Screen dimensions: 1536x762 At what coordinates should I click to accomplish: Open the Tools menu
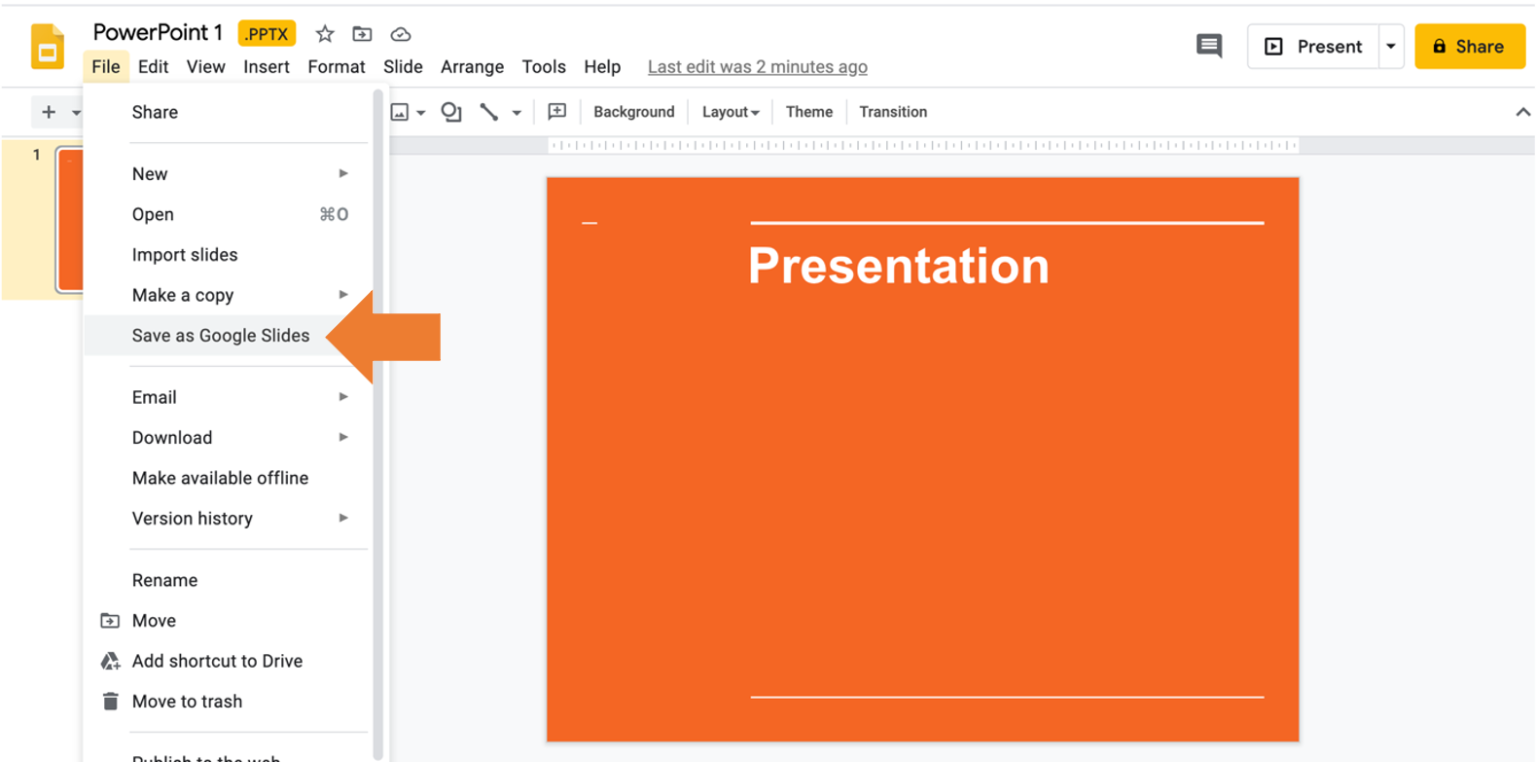coord(543,66)
